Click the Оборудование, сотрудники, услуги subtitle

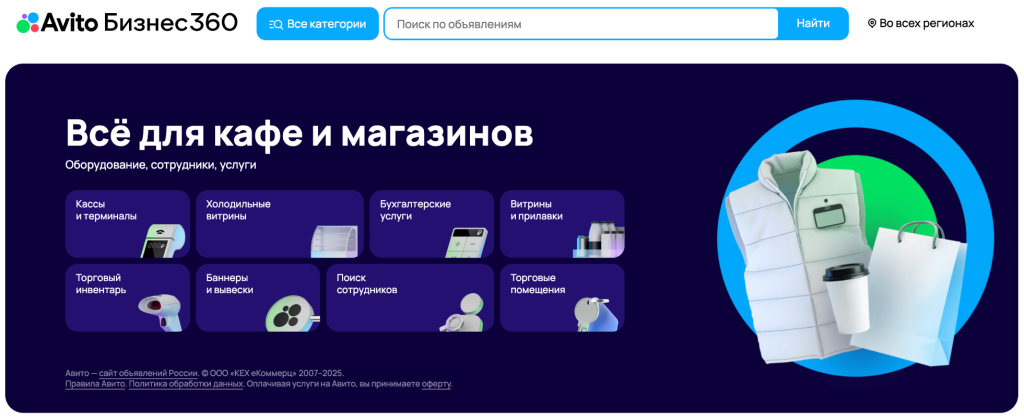[161, 165]
